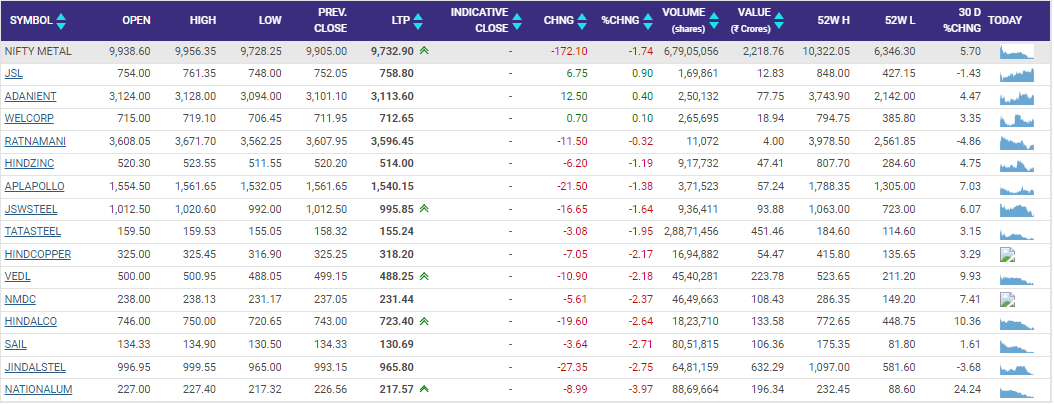
Task: Click green arrow next to NATIONALUM LTP
Action: click(x=425, y=389)
